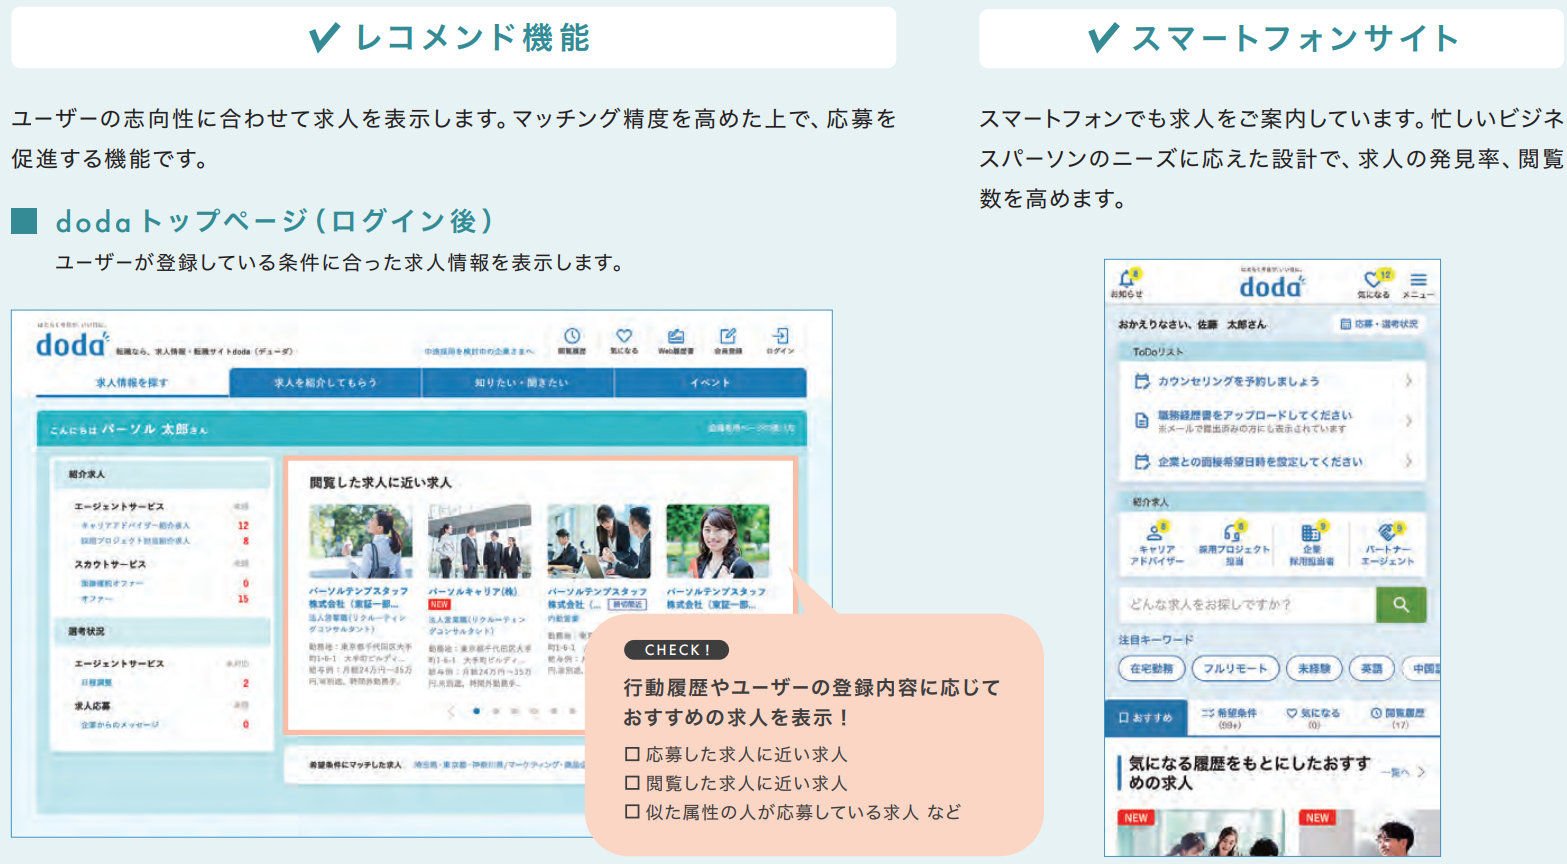Tick the 閲覧した求人に近い求人 checkbox
This screenshot has height=864, width=1567.
(632, 783)
